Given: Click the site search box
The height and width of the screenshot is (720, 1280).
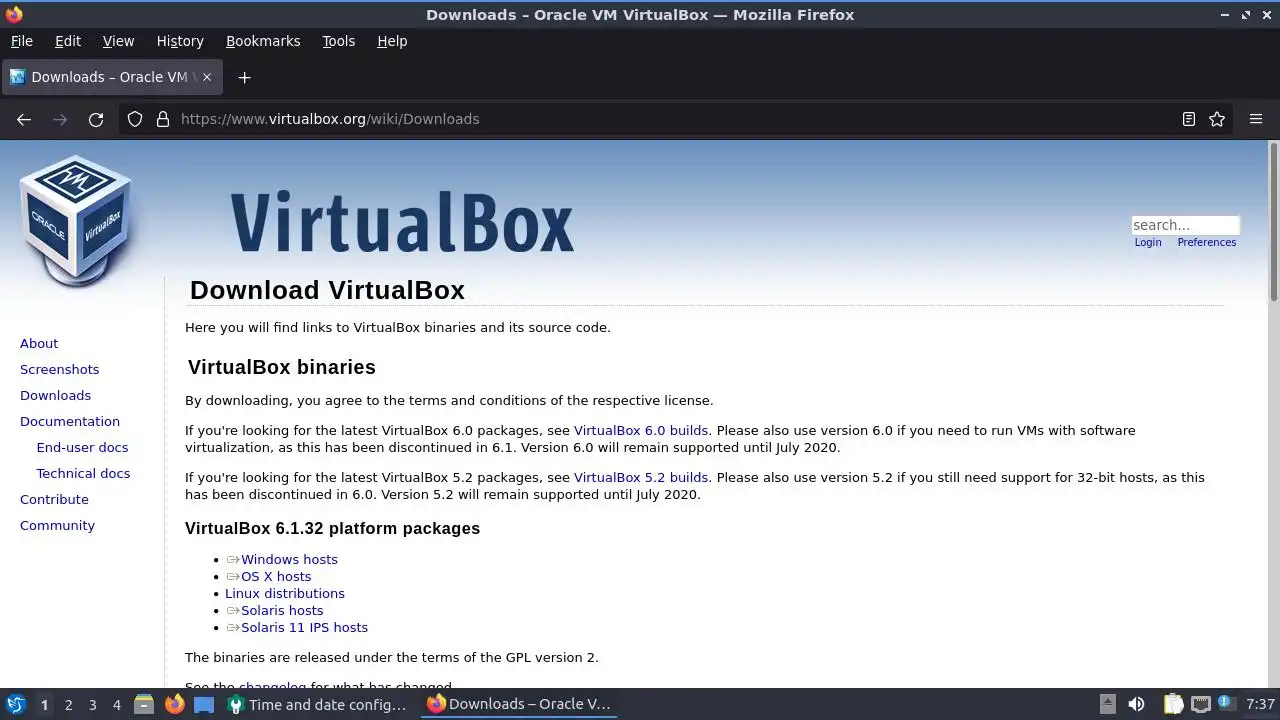Looking at the screenshot, I should [x=1185, y=225].
